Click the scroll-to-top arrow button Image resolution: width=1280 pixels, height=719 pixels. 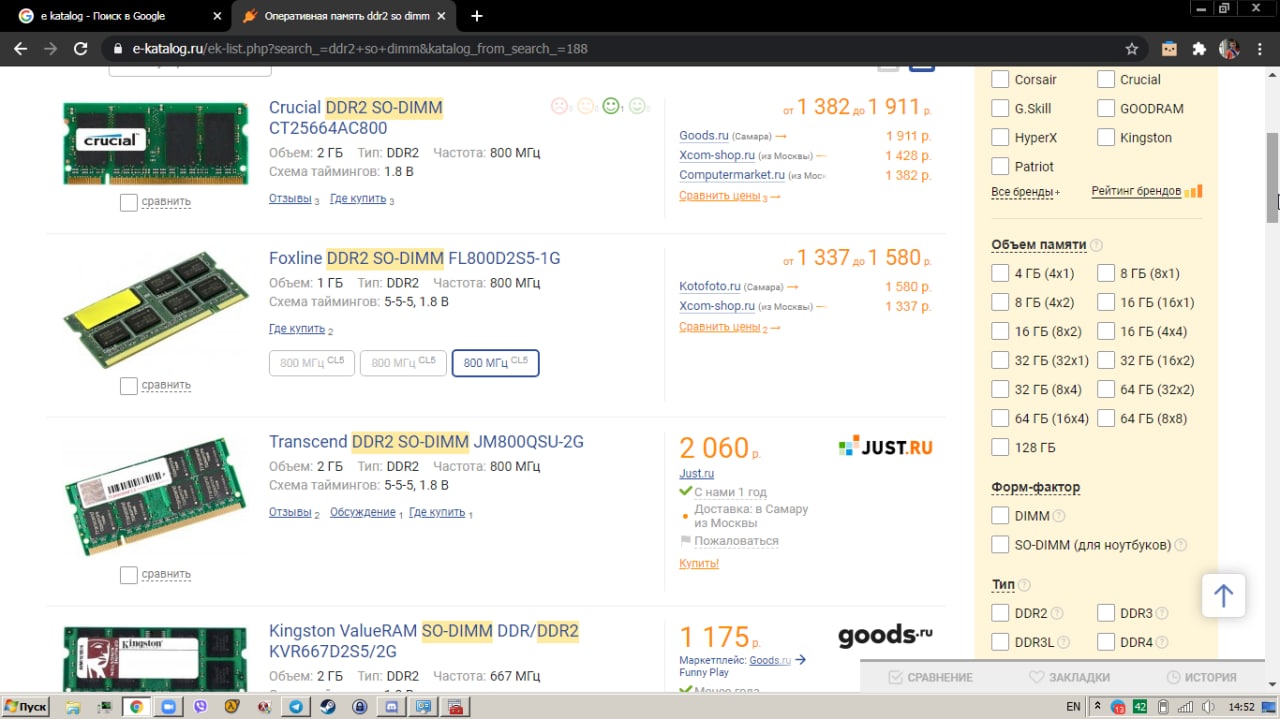point(1223,596)
